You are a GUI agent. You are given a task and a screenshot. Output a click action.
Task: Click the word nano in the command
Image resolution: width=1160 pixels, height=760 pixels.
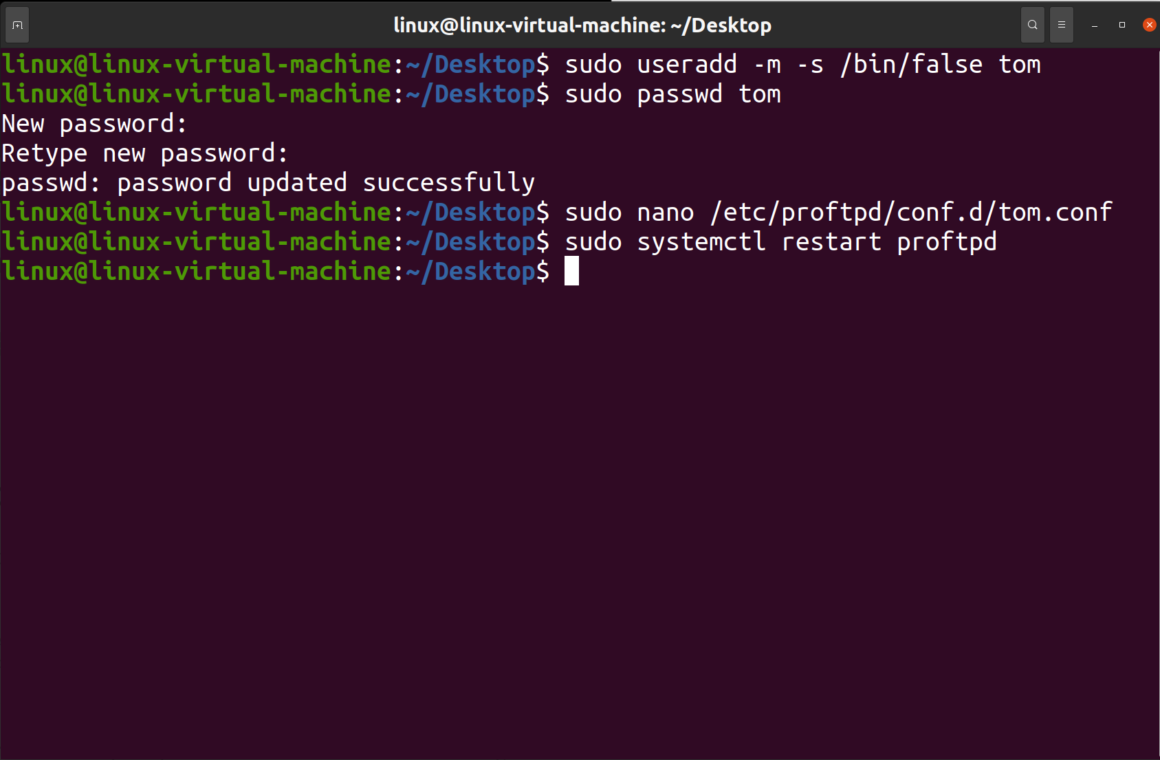pyautogui.click(x=665, y=212)
